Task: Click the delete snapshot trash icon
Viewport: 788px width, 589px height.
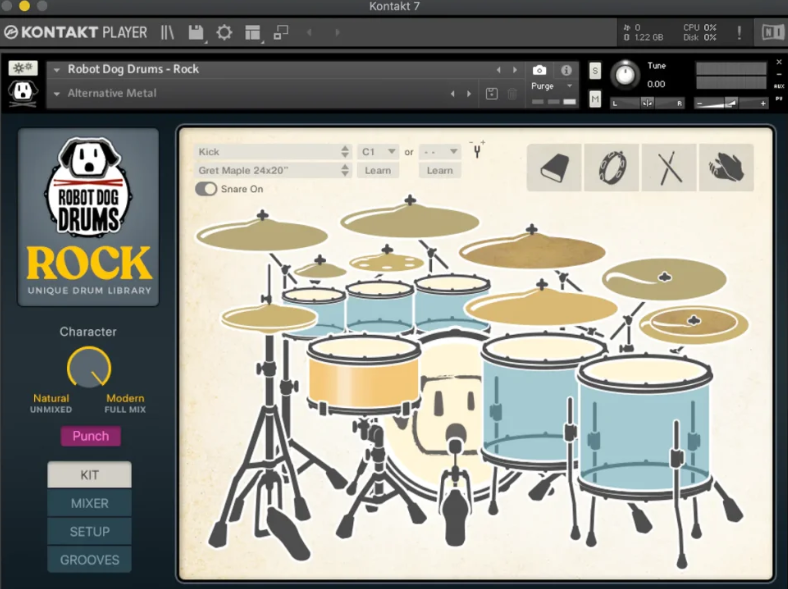Action: (512, 93)
